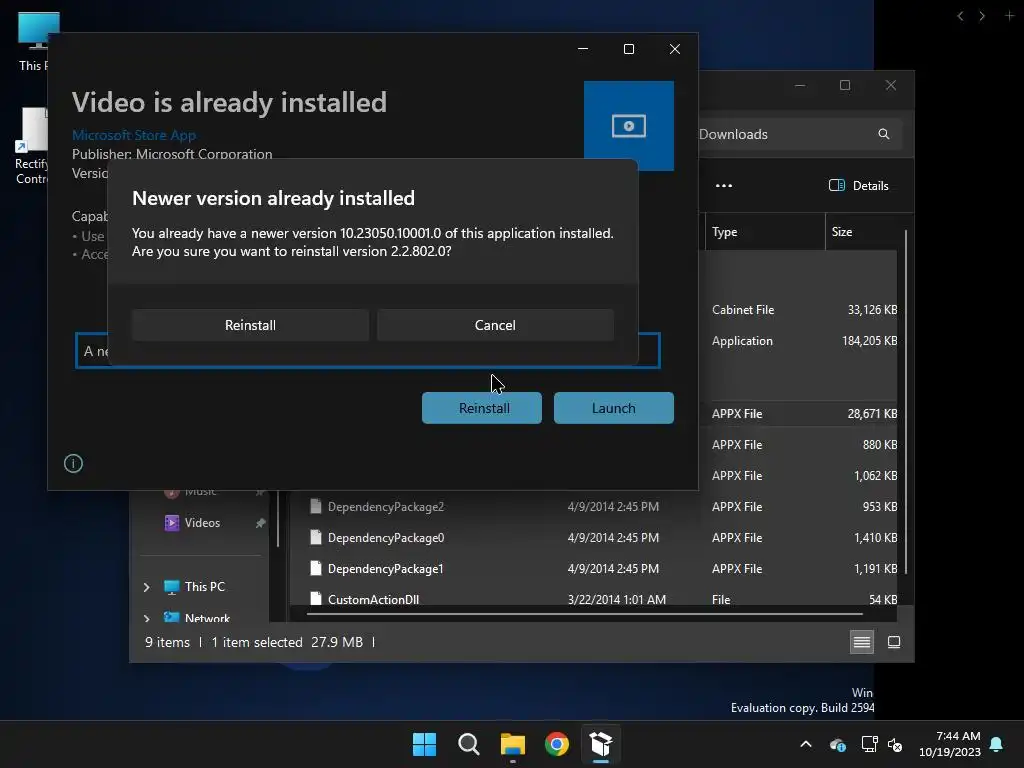This screenshot has width=1024, height=768.
Task: Click the Explorer horizontal scrollbar
Action: click(584, 614)
